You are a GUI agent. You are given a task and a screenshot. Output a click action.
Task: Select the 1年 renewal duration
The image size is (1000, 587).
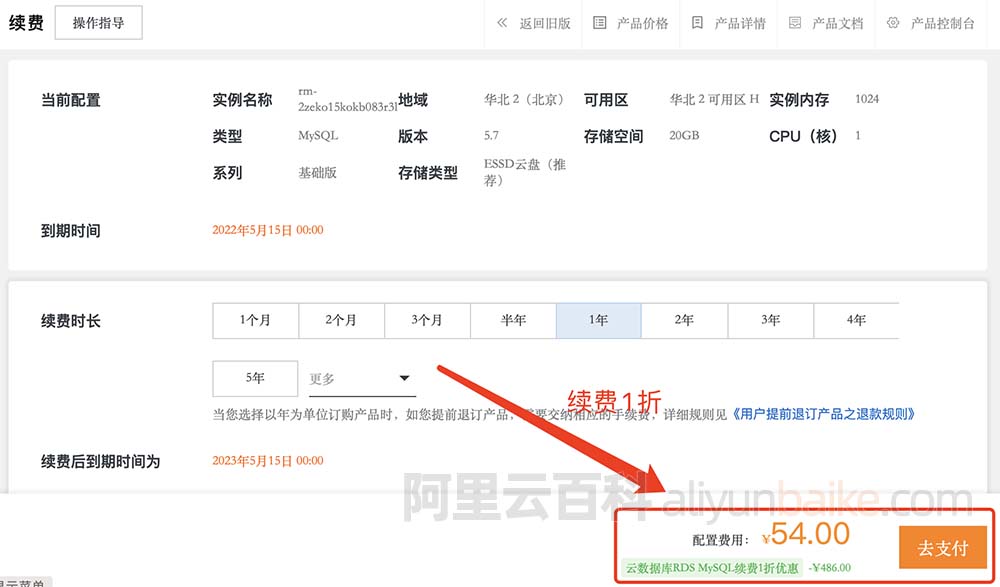point(598,321)
